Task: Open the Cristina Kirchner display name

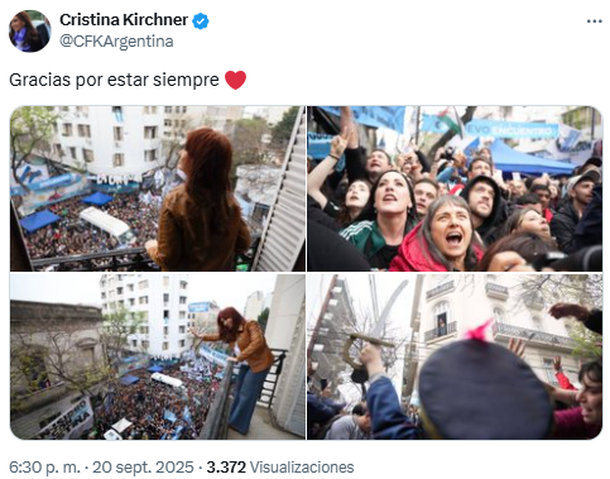Action: coord(123,20)
